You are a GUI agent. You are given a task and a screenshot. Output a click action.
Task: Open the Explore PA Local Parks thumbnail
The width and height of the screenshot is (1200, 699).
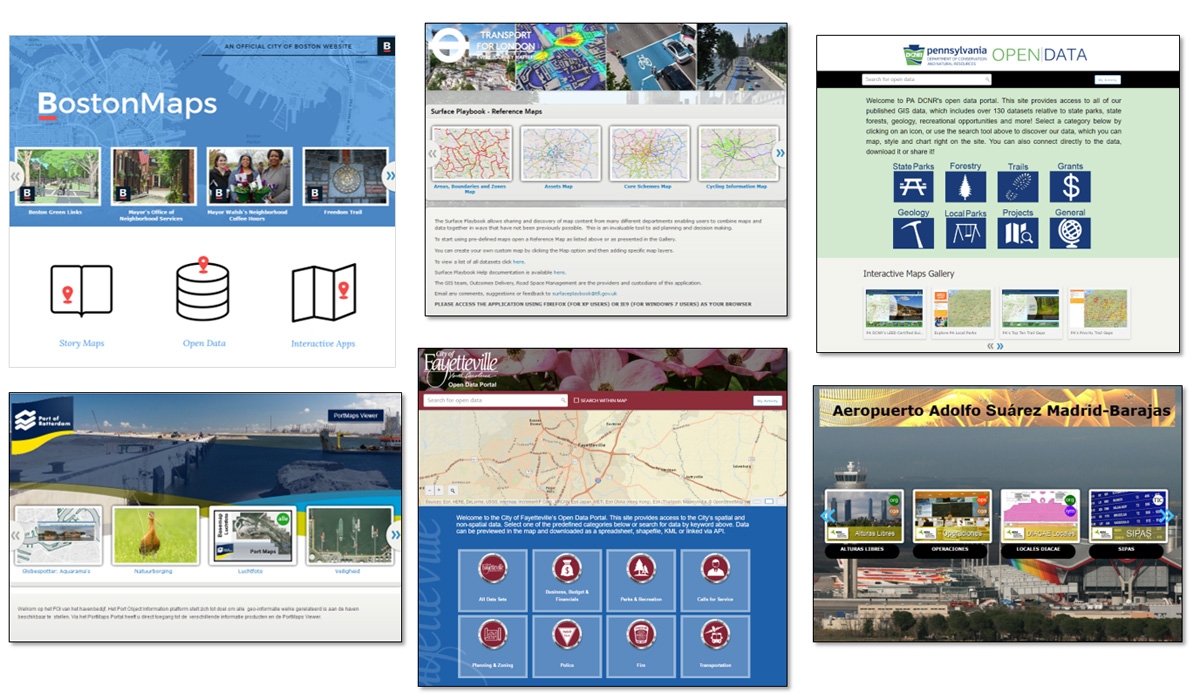(962, 310)
